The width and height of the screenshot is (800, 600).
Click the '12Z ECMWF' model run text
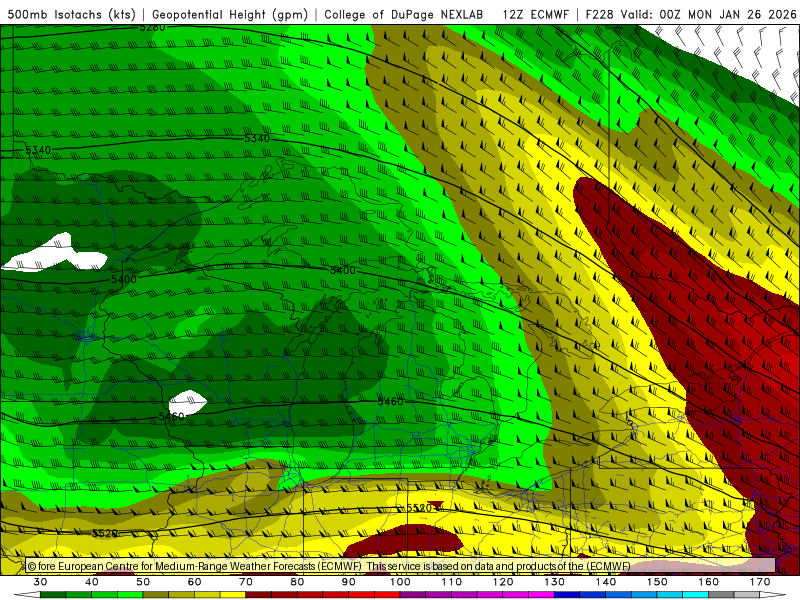tap(535, 14)
